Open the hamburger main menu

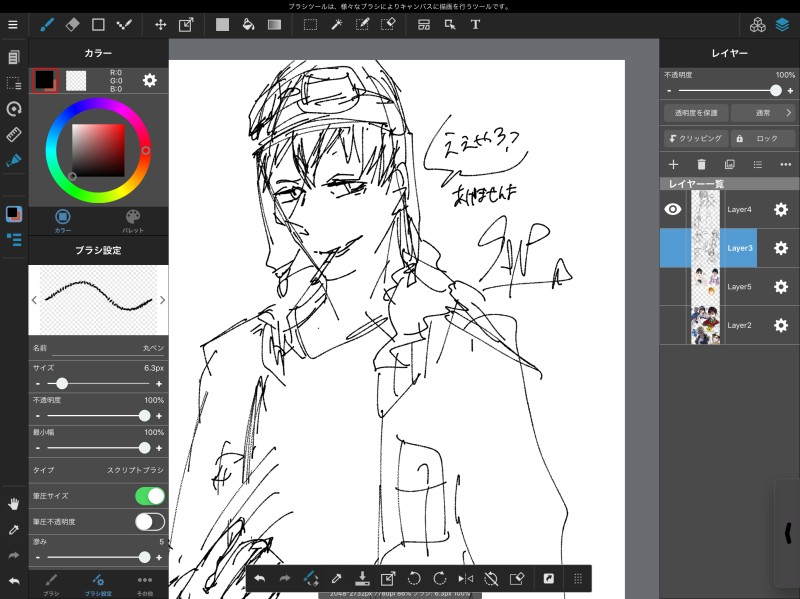tap(13, 24)
